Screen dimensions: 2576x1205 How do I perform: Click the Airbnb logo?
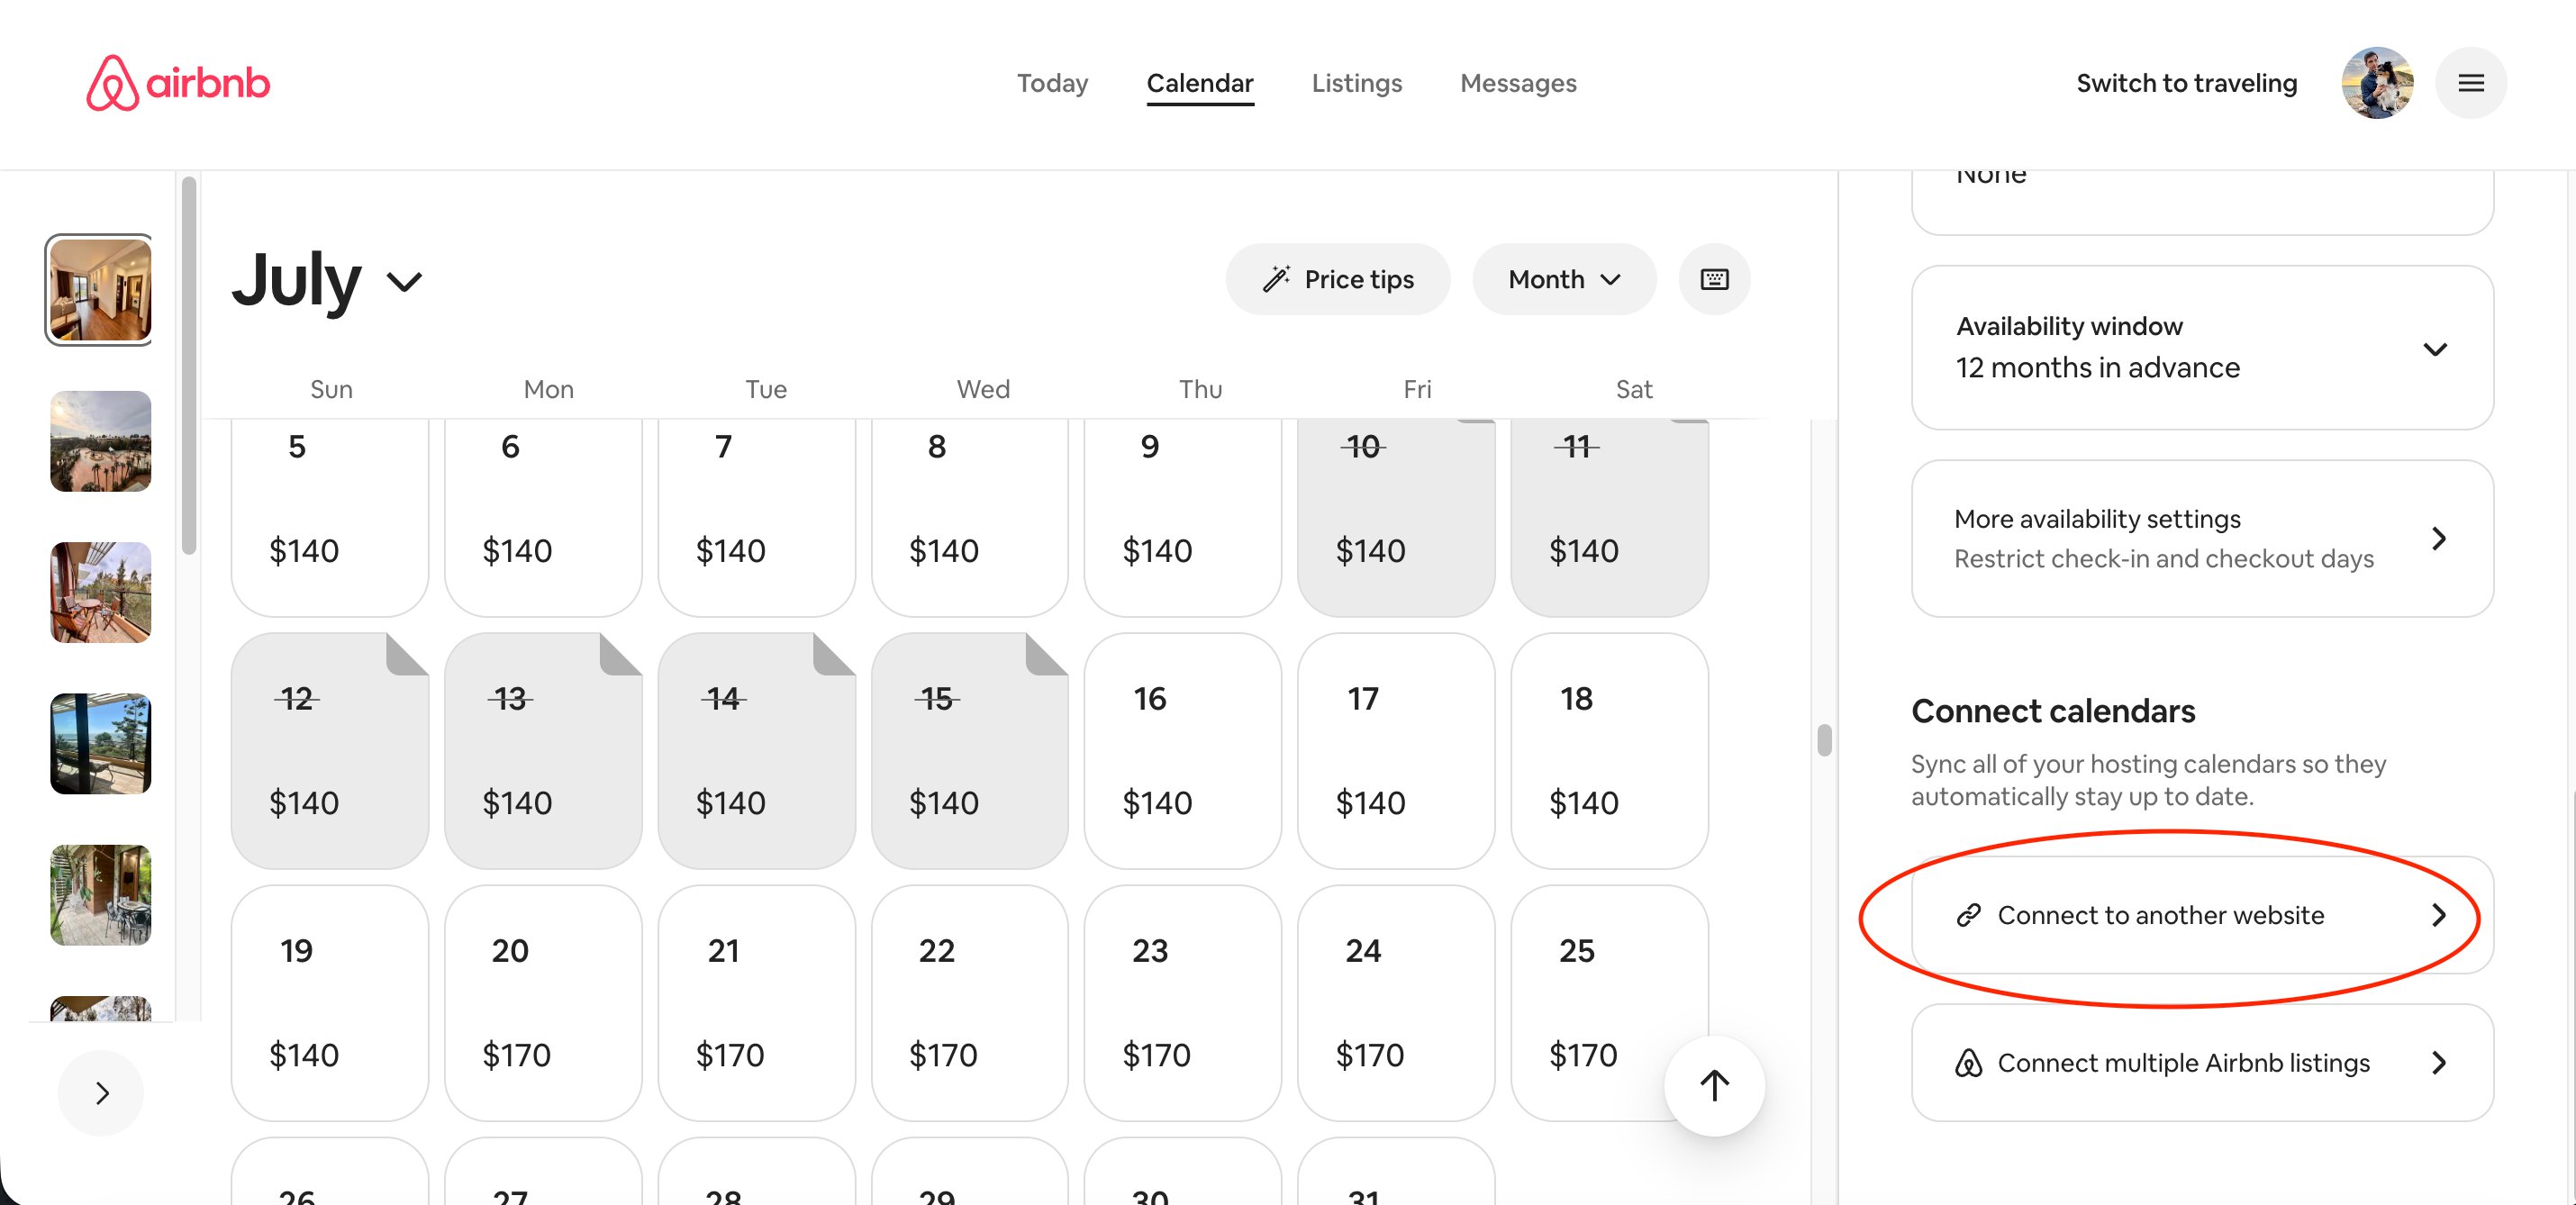pyautogui.click(x=178, y=83)
